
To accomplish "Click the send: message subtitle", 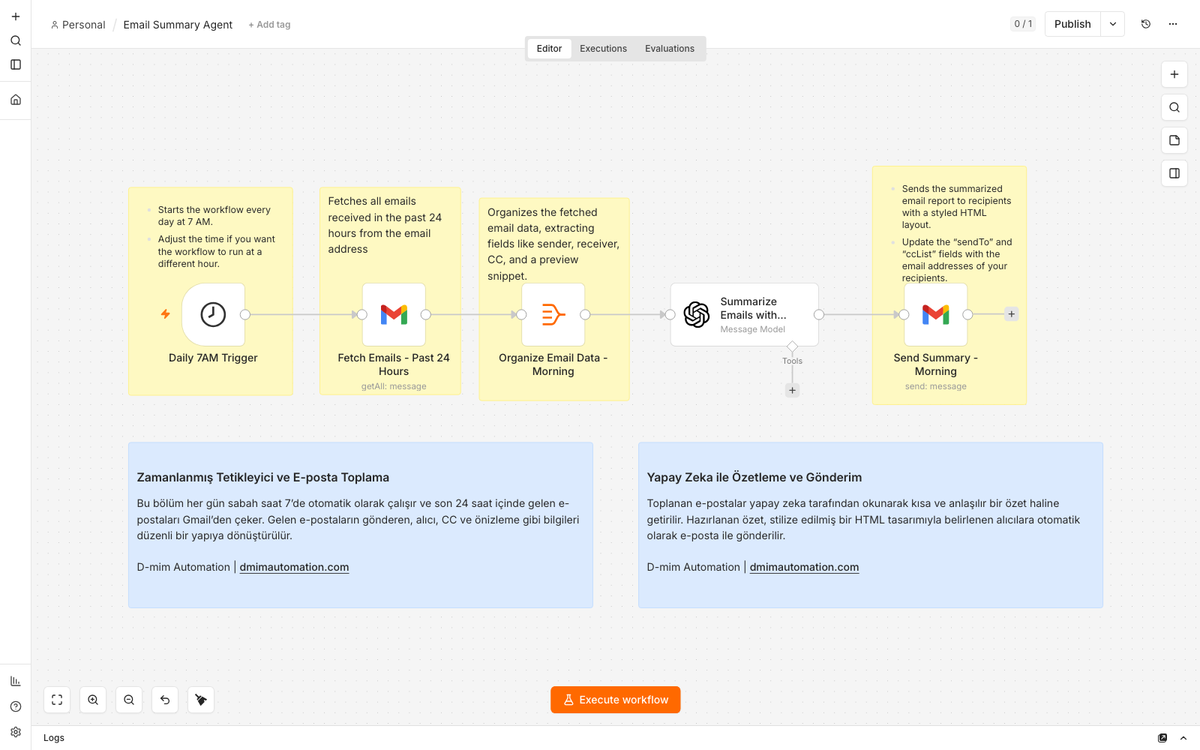I will click(x=936, y=386).
